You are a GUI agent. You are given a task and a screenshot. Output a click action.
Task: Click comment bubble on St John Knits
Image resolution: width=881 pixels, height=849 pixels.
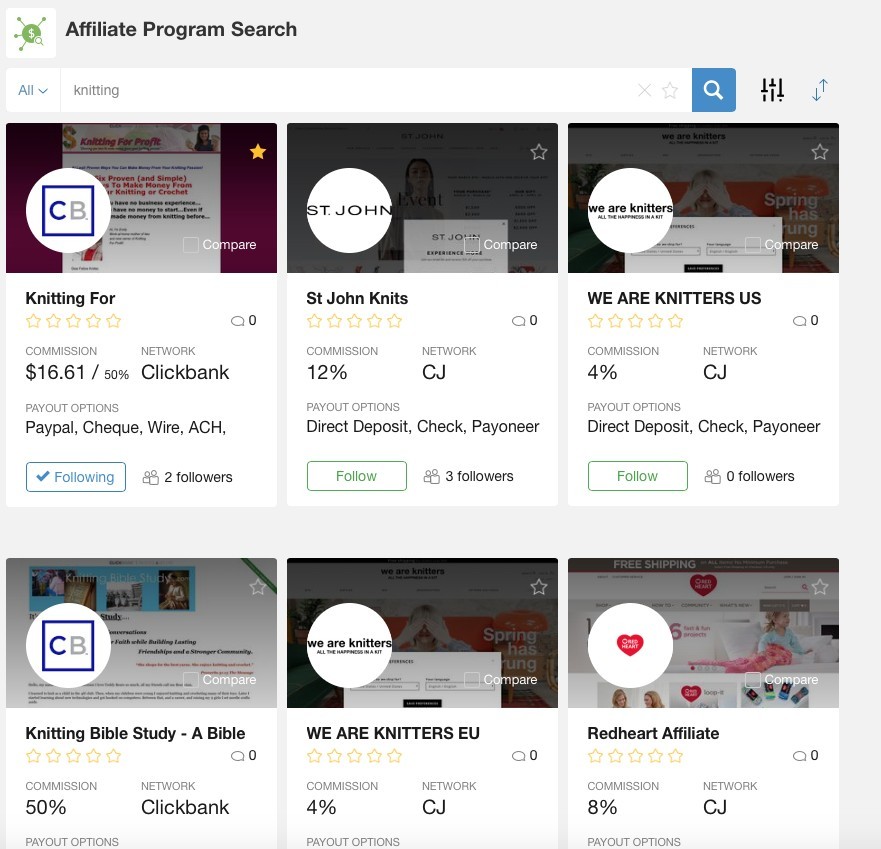(x=519, y=321)
